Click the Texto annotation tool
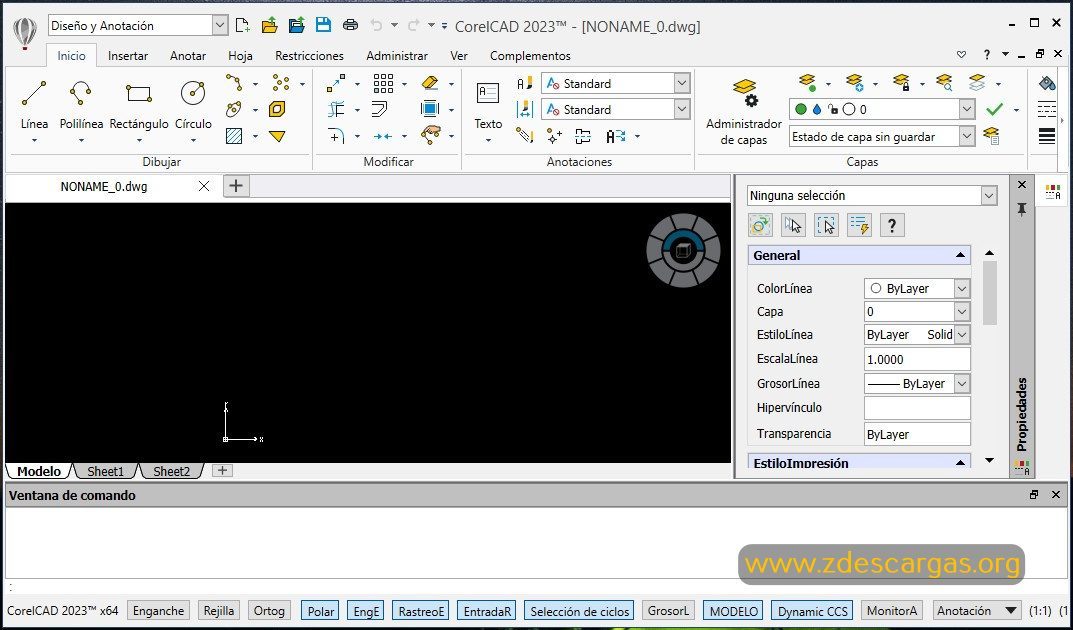Viewport: 1073px width, 630px height. [x=488, y=111]
